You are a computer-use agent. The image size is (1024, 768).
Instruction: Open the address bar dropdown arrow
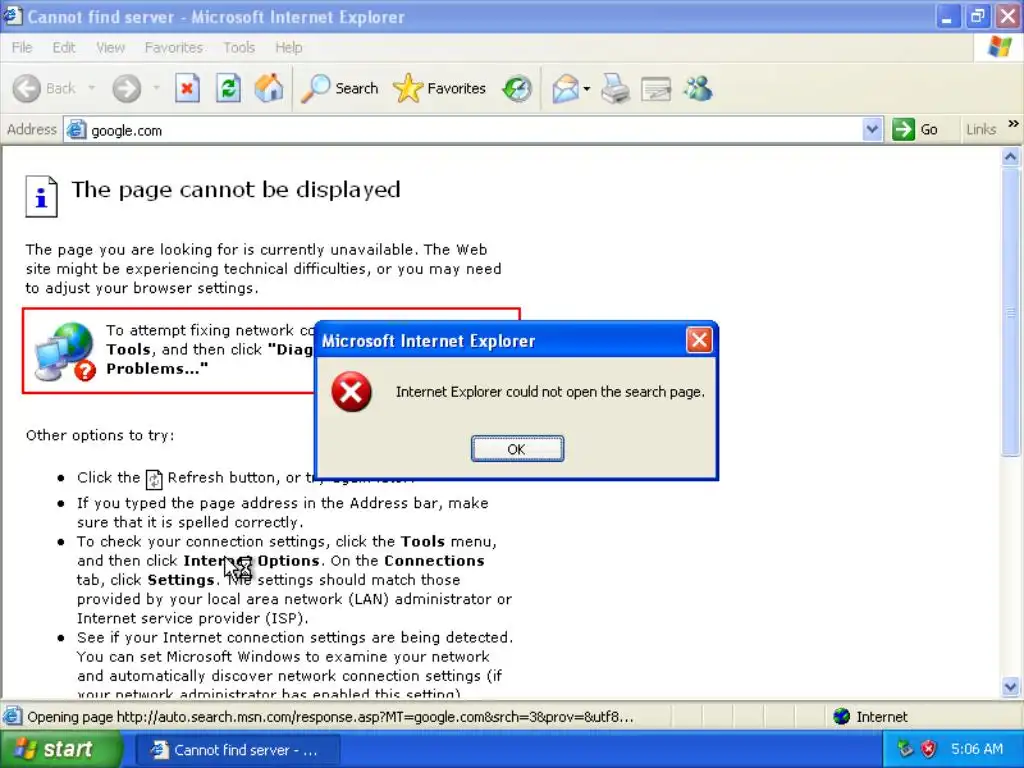click(x=872, y=129)
